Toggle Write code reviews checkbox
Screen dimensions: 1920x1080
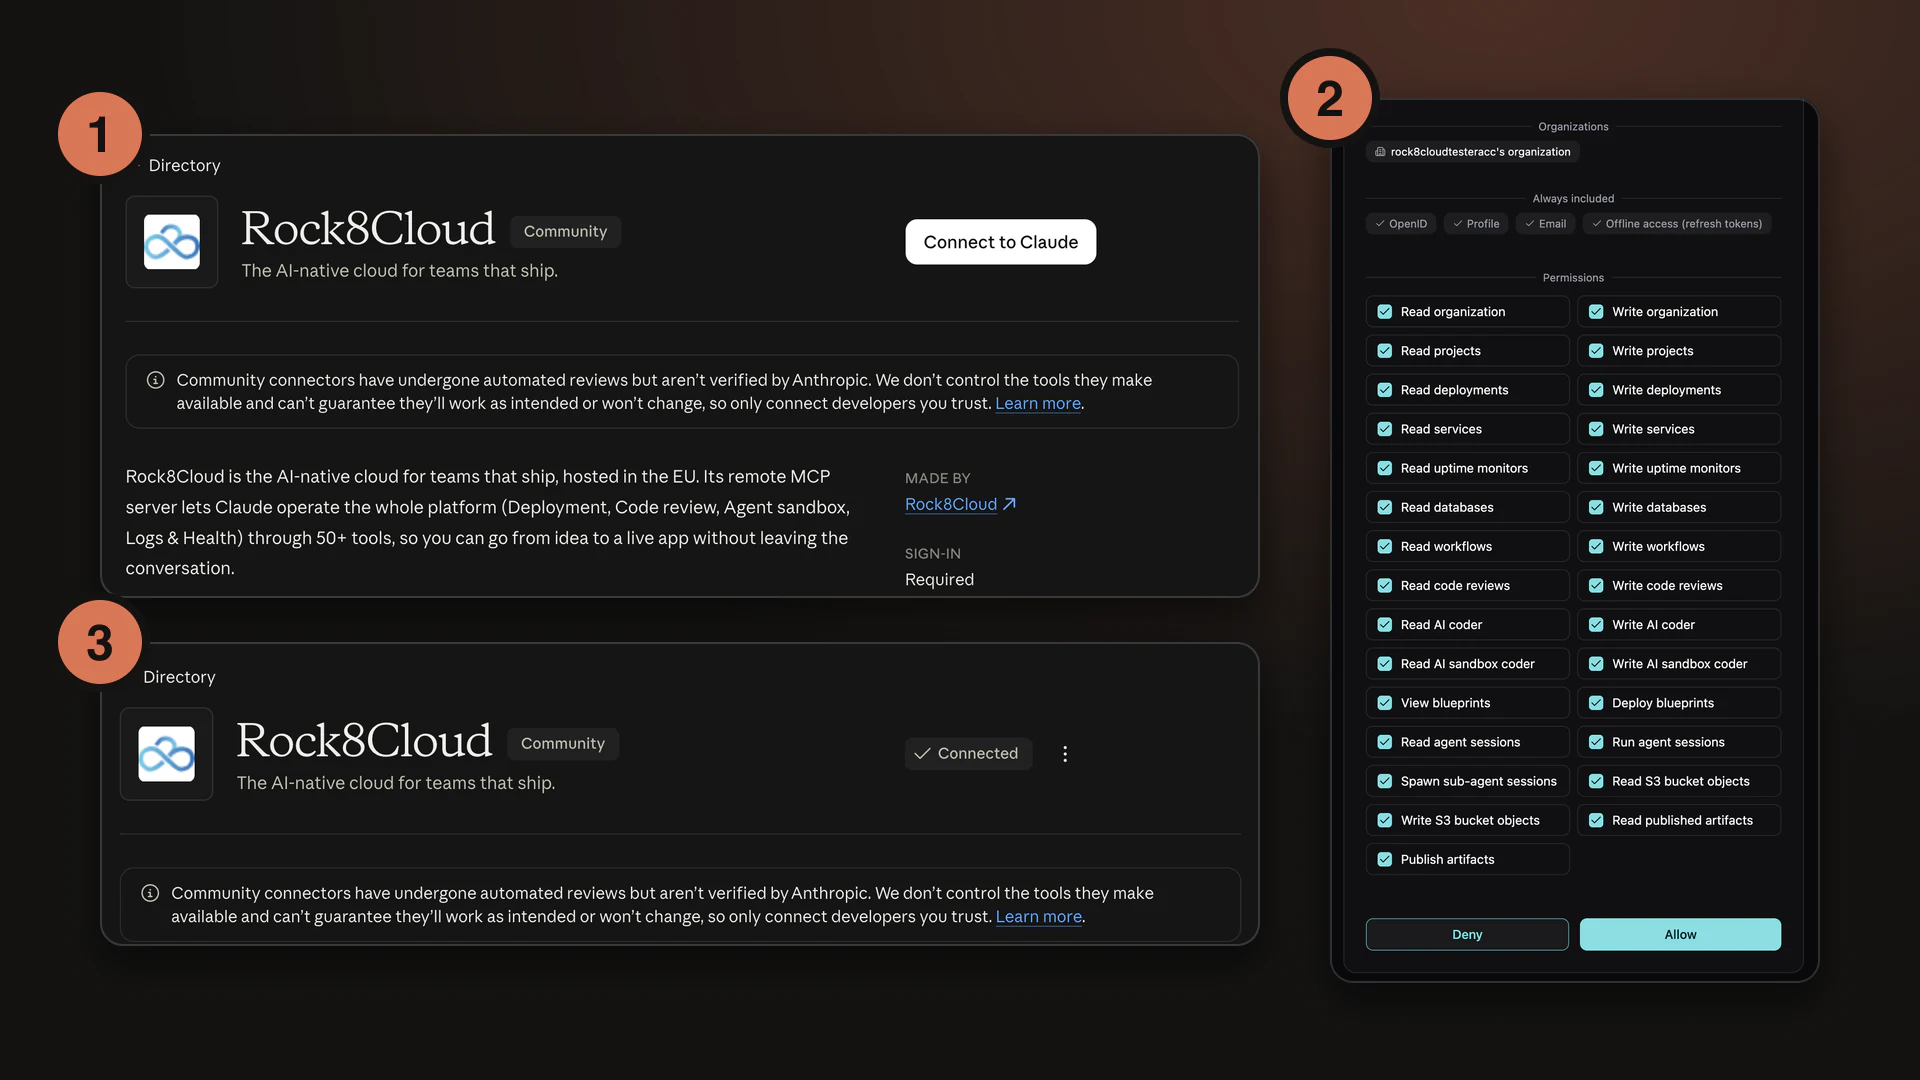pos(1596,586)
